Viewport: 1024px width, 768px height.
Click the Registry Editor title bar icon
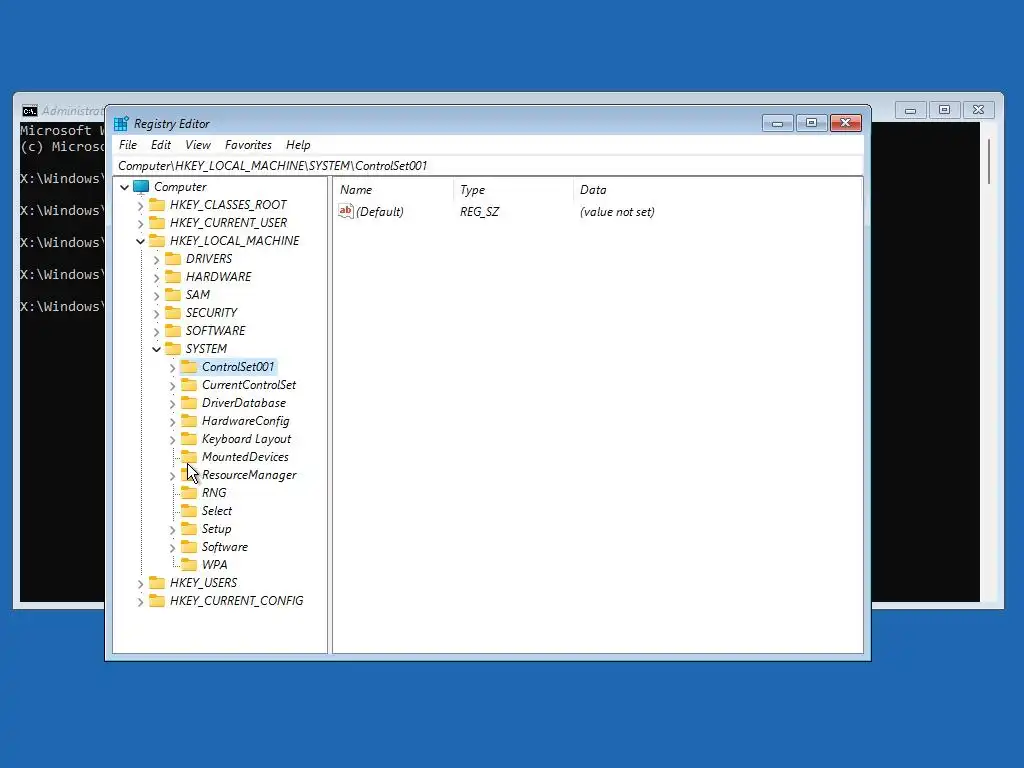(121, 123)
